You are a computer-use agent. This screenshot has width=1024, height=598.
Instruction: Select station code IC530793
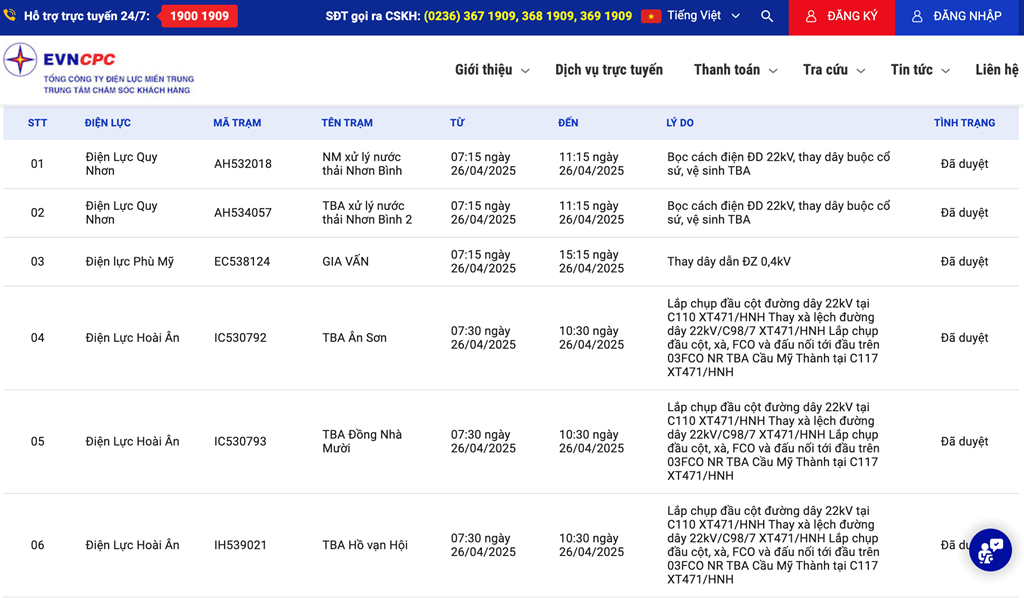click(240, 442)
